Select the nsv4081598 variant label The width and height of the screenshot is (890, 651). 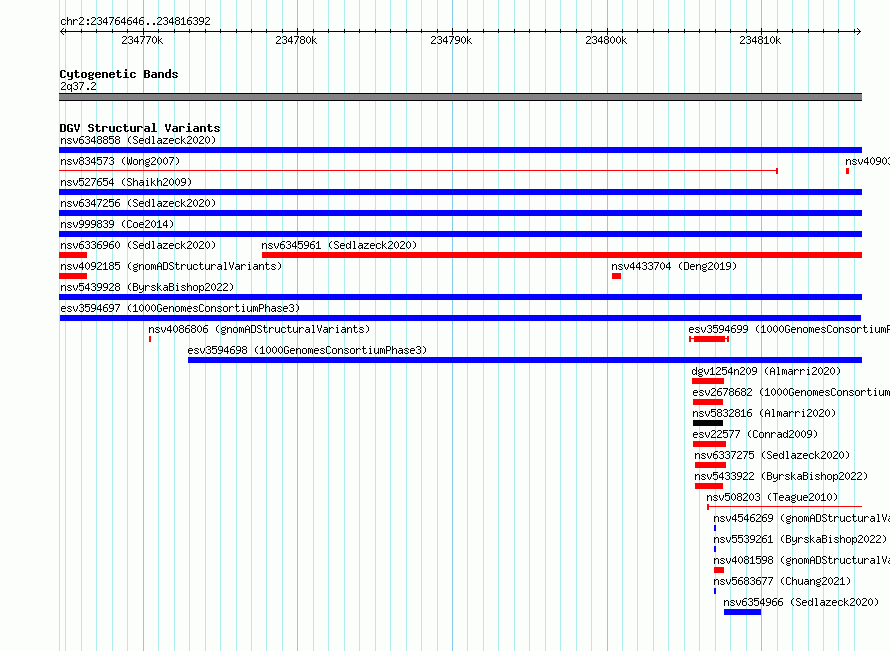tap(801, 560)
